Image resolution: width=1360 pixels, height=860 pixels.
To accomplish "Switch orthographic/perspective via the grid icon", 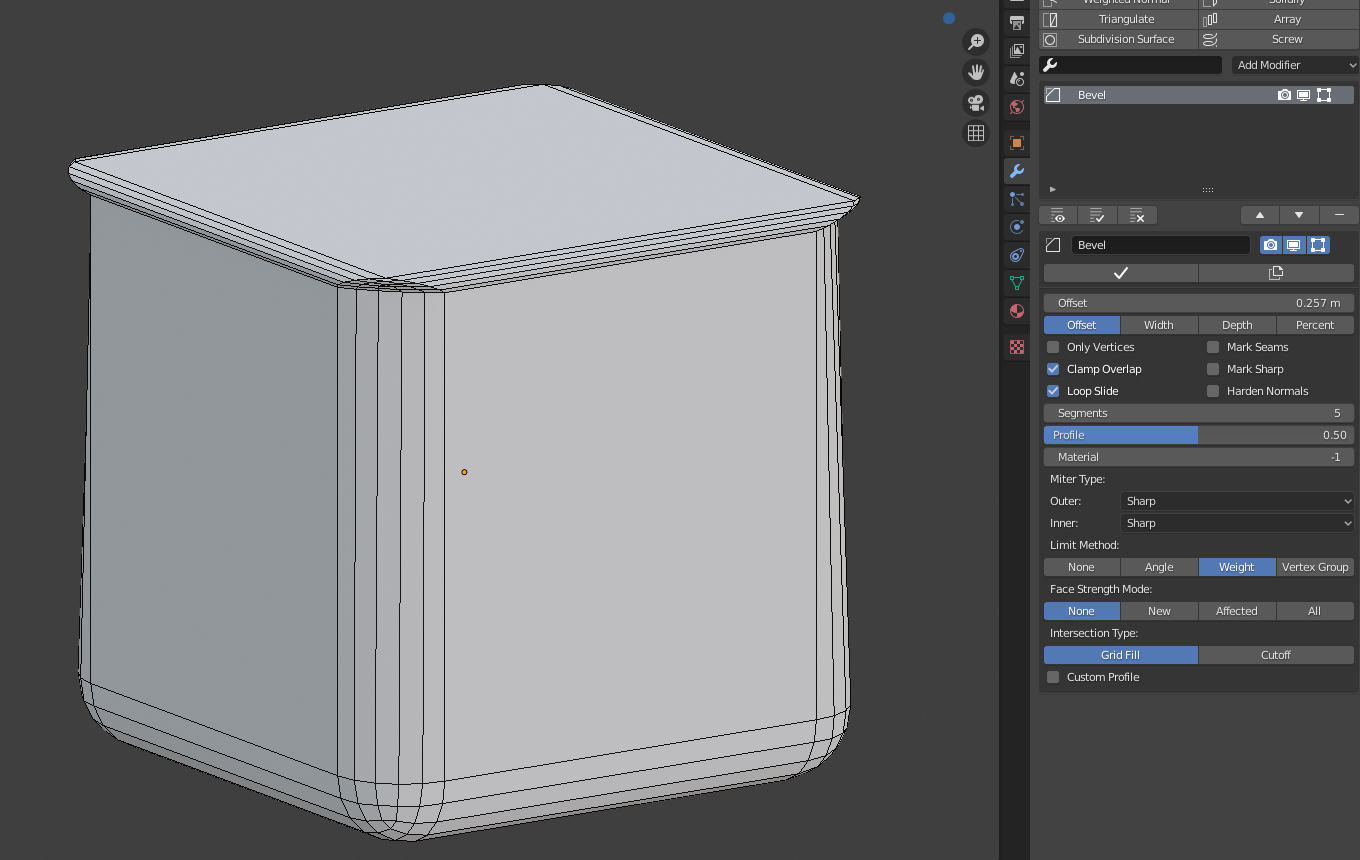I will point(975,133).
